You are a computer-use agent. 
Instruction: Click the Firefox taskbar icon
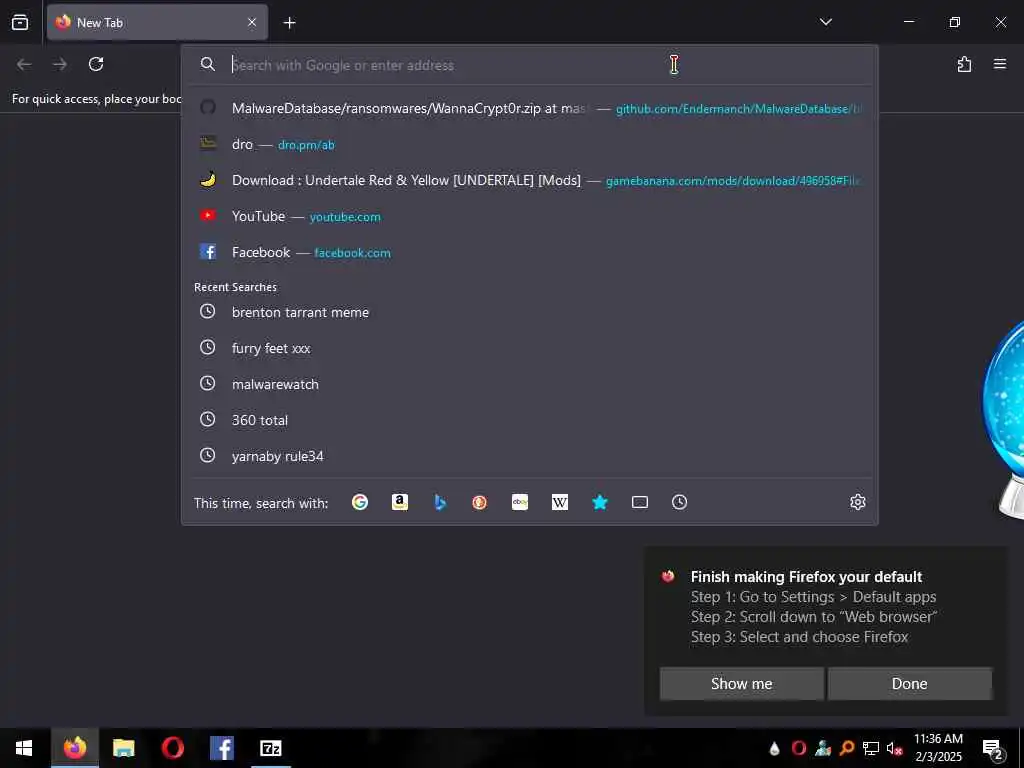click(74, 748)
